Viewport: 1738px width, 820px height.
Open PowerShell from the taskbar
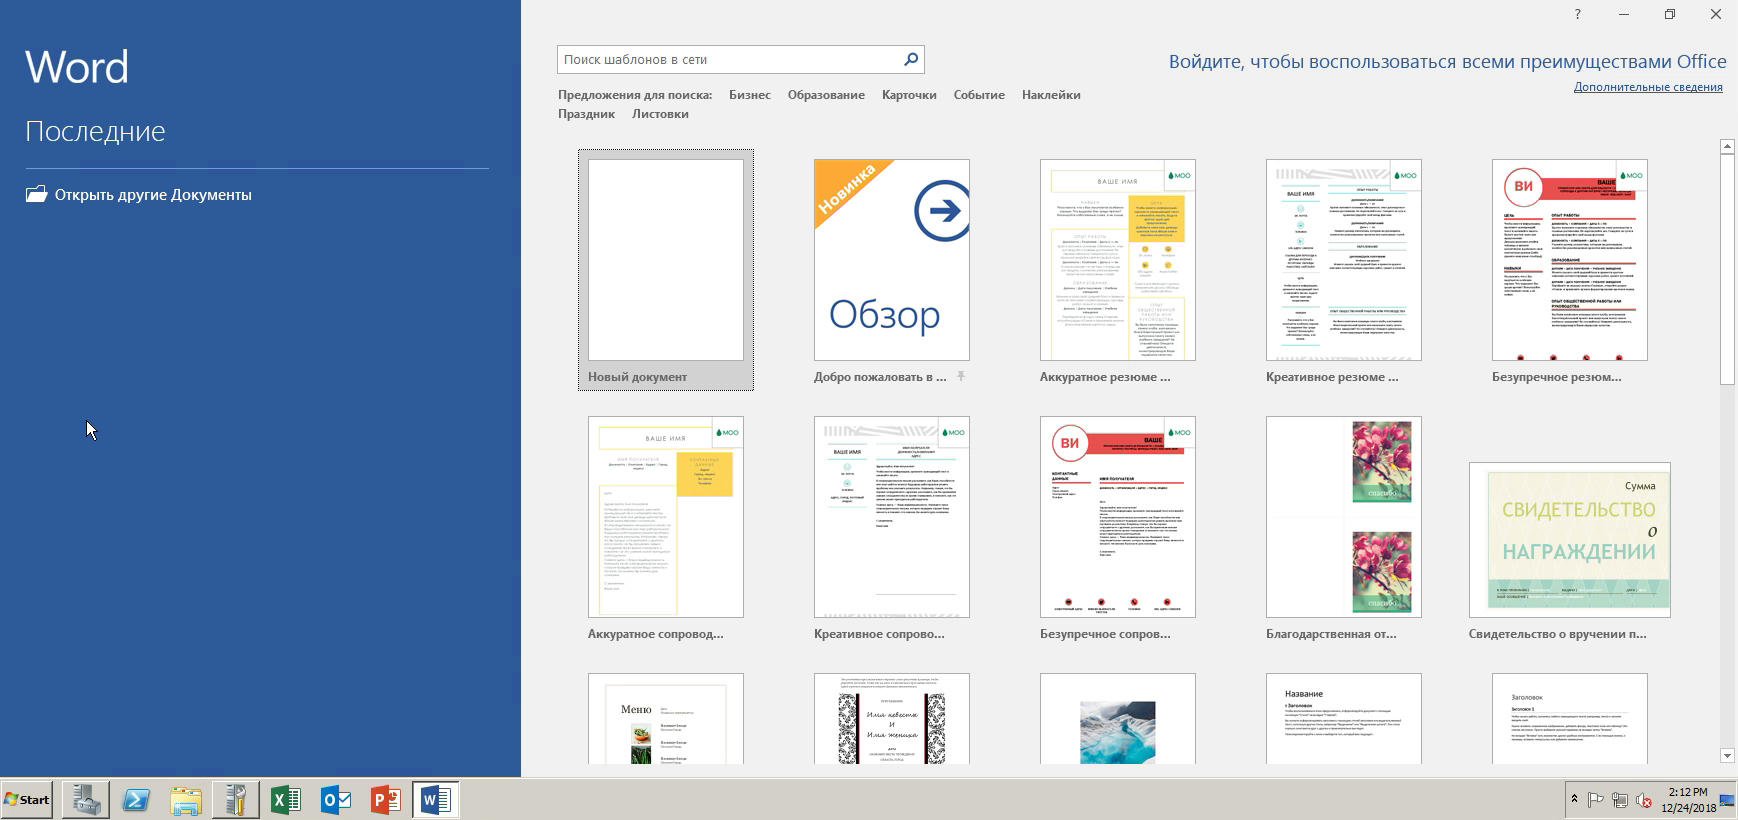[x=136, y=800]
